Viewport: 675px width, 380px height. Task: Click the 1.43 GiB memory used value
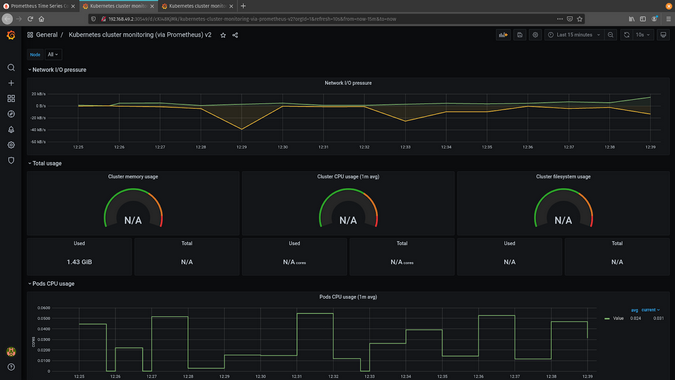(x=79, y=262)
